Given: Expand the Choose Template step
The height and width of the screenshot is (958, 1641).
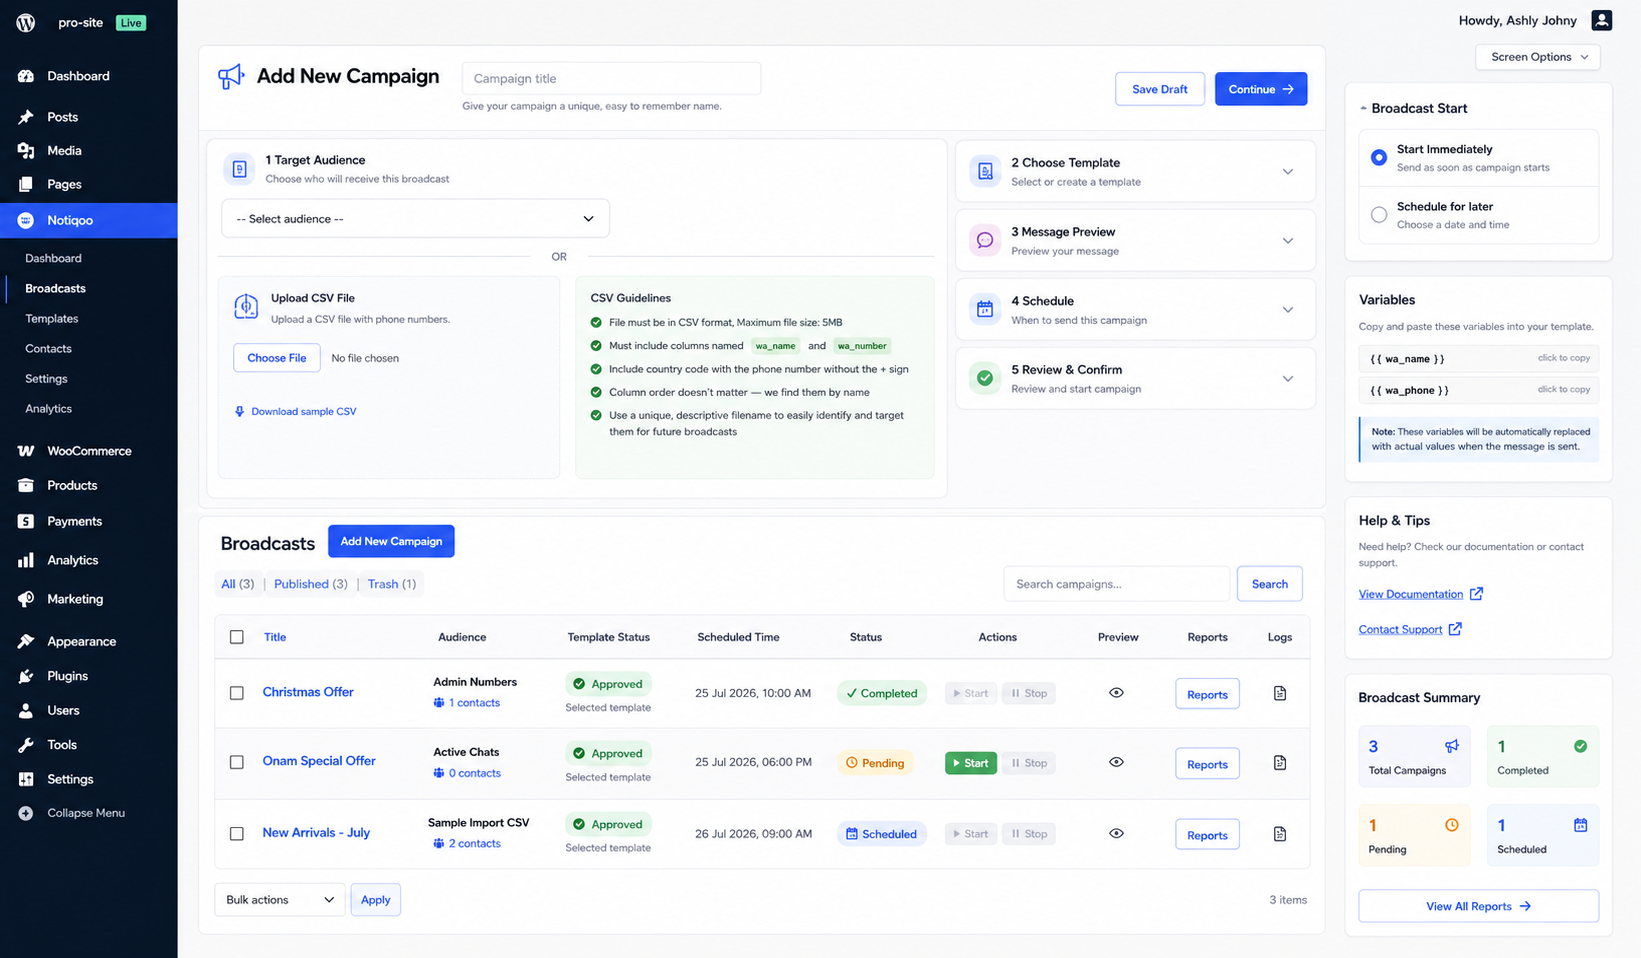Looking at the screenshot, I should (x=1135, y=172).
